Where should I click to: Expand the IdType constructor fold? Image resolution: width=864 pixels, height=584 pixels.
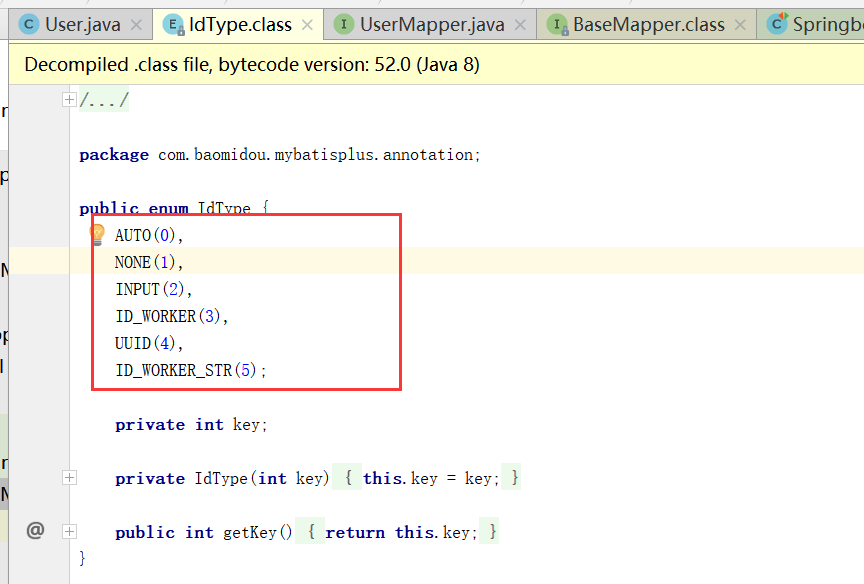(x=69, y=478)
